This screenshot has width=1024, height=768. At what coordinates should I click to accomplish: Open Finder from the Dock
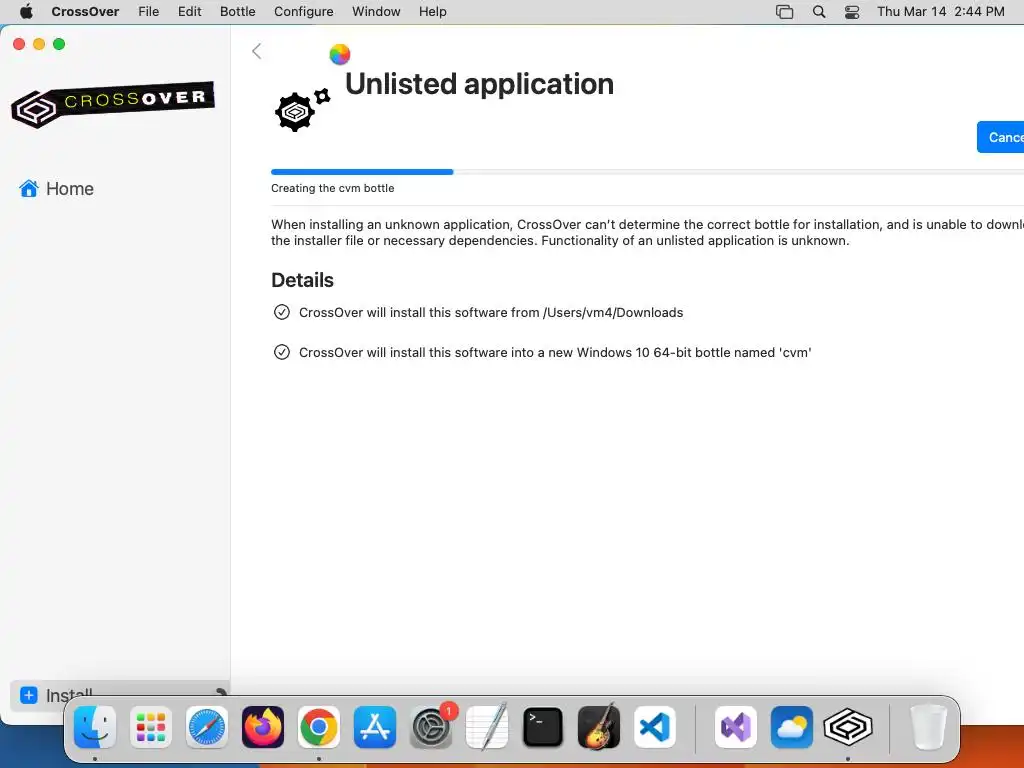click(x=95, y=727)
